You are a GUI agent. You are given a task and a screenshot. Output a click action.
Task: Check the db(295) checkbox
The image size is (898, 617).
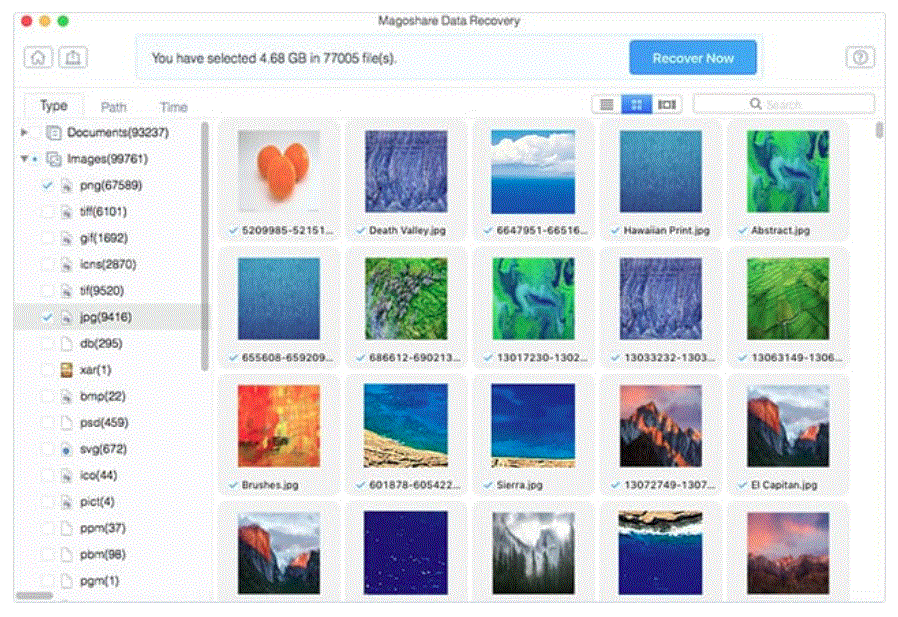click(48, 344)
